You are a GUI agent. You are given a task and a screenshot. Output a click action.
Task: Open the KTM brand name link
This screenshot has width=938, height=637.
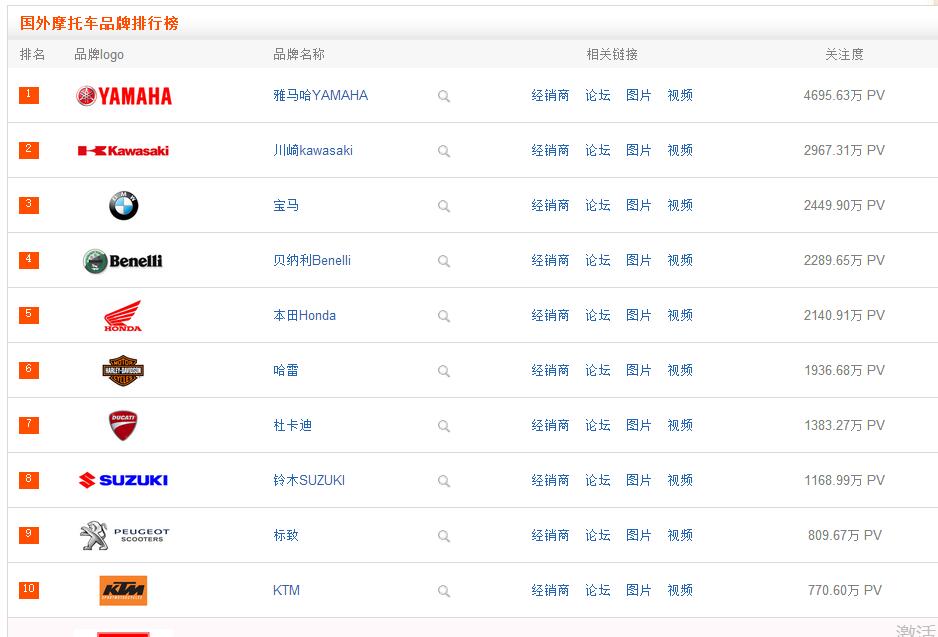tap(287, 591)
